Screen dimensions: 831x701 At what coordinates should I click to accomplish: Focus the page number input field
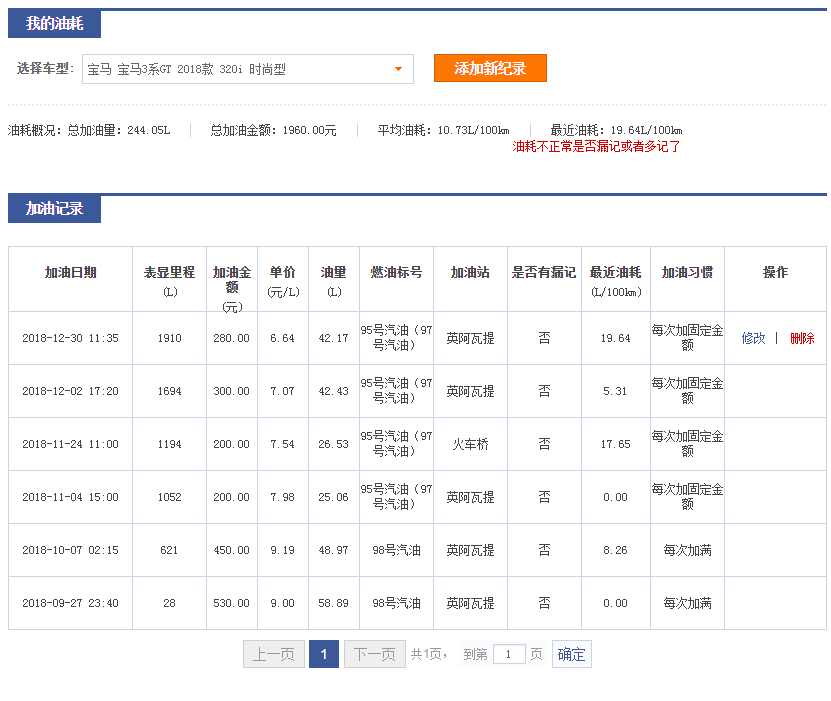pos(509,655)
